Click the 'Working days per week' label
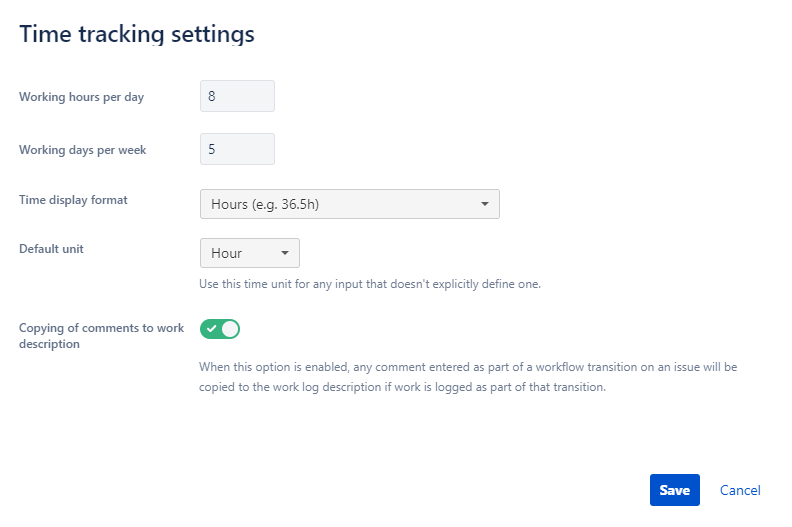The width and height of the screenshot is (792, 527). click(83, 150)
